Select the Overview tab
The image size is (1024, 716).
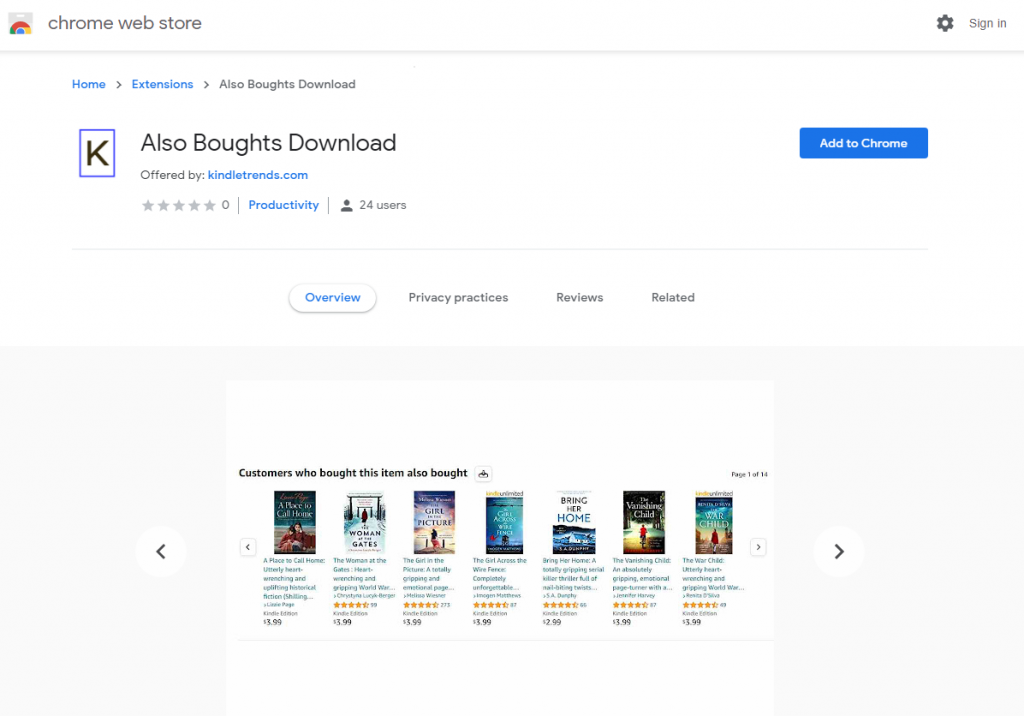pyautogui.click(x=332, y=298)
